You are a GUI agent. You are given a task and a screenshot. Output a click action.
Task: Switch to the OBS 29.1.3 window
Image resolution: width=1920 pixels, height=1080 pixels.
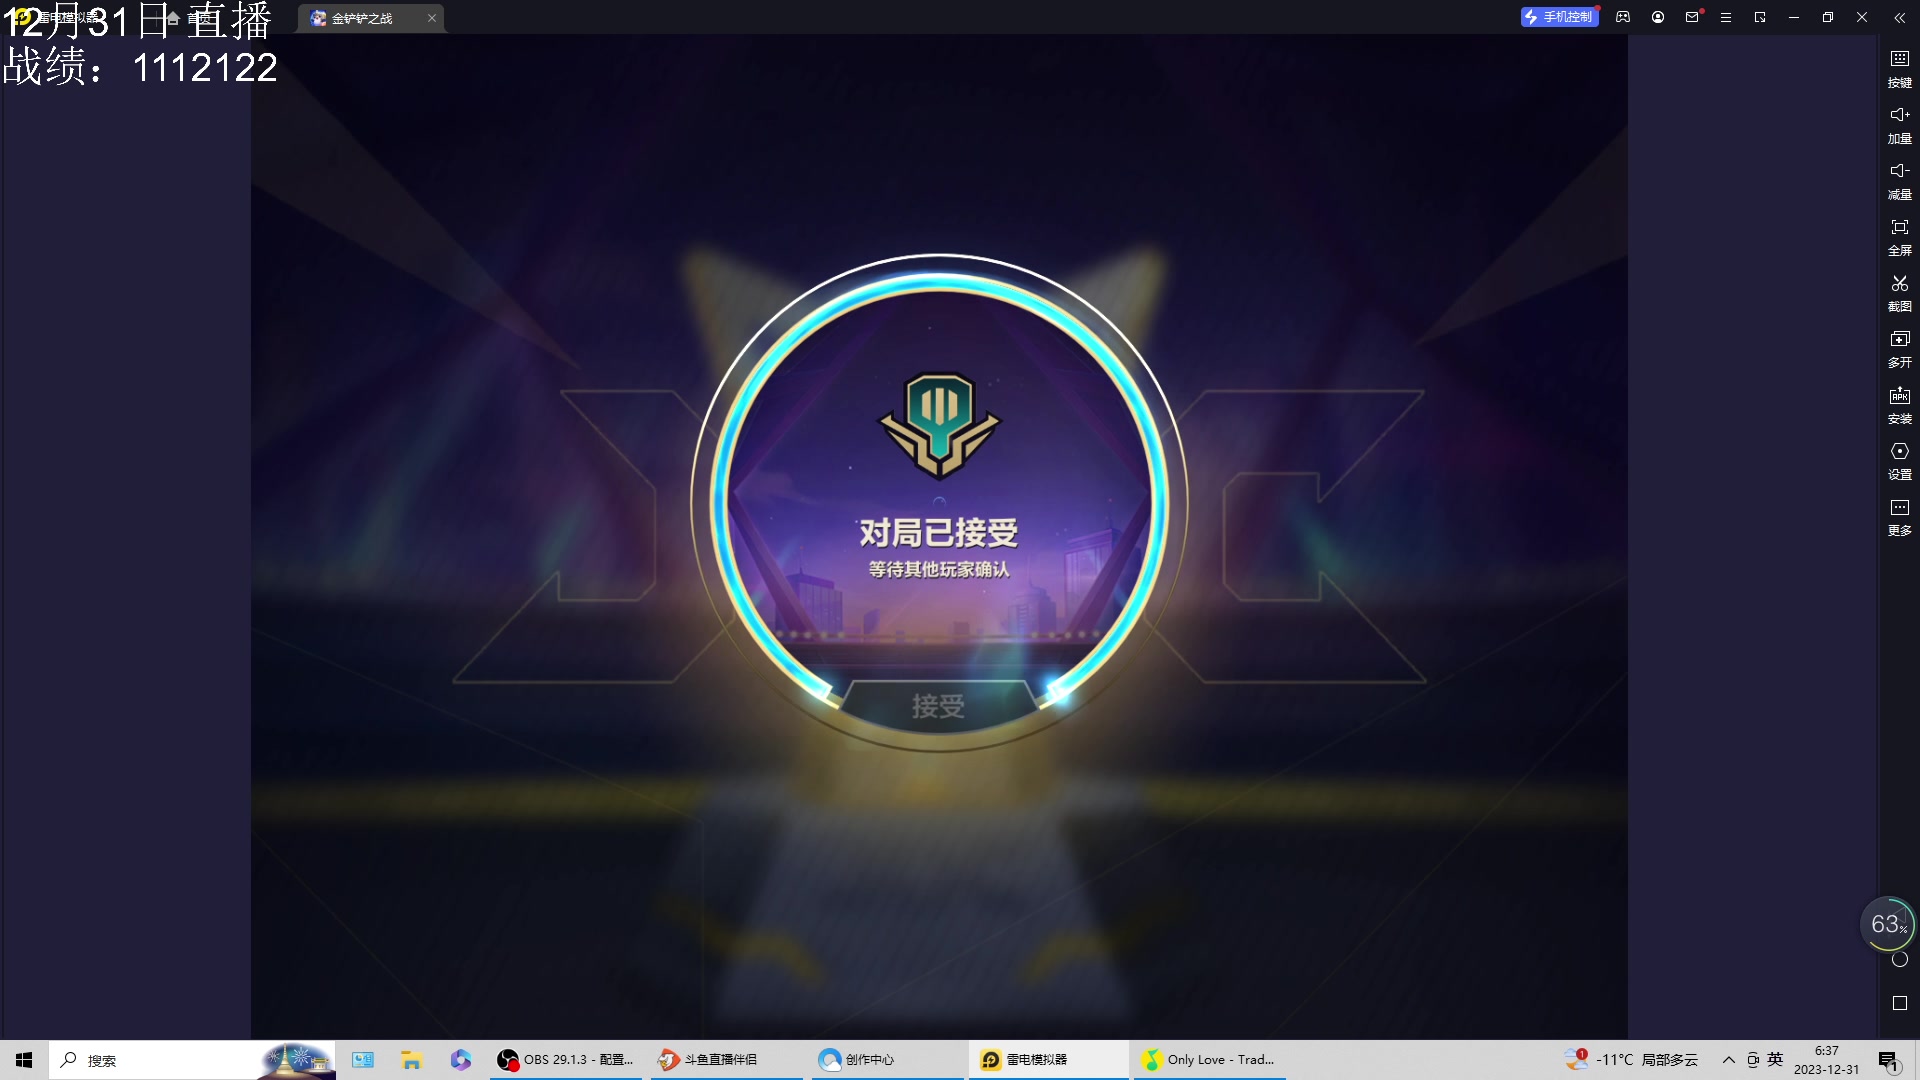(x=567, y=1060)
